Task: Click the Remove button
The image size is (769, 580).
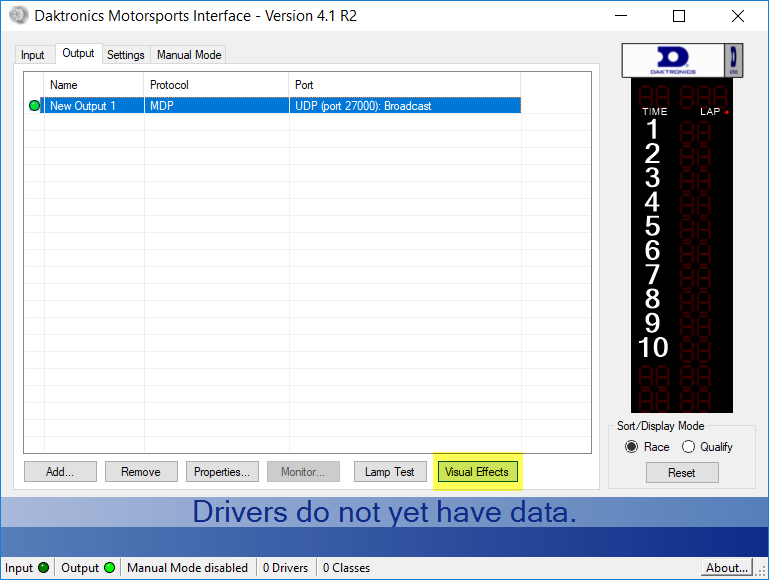Action: pyautogui.click(x=140, y=472)
